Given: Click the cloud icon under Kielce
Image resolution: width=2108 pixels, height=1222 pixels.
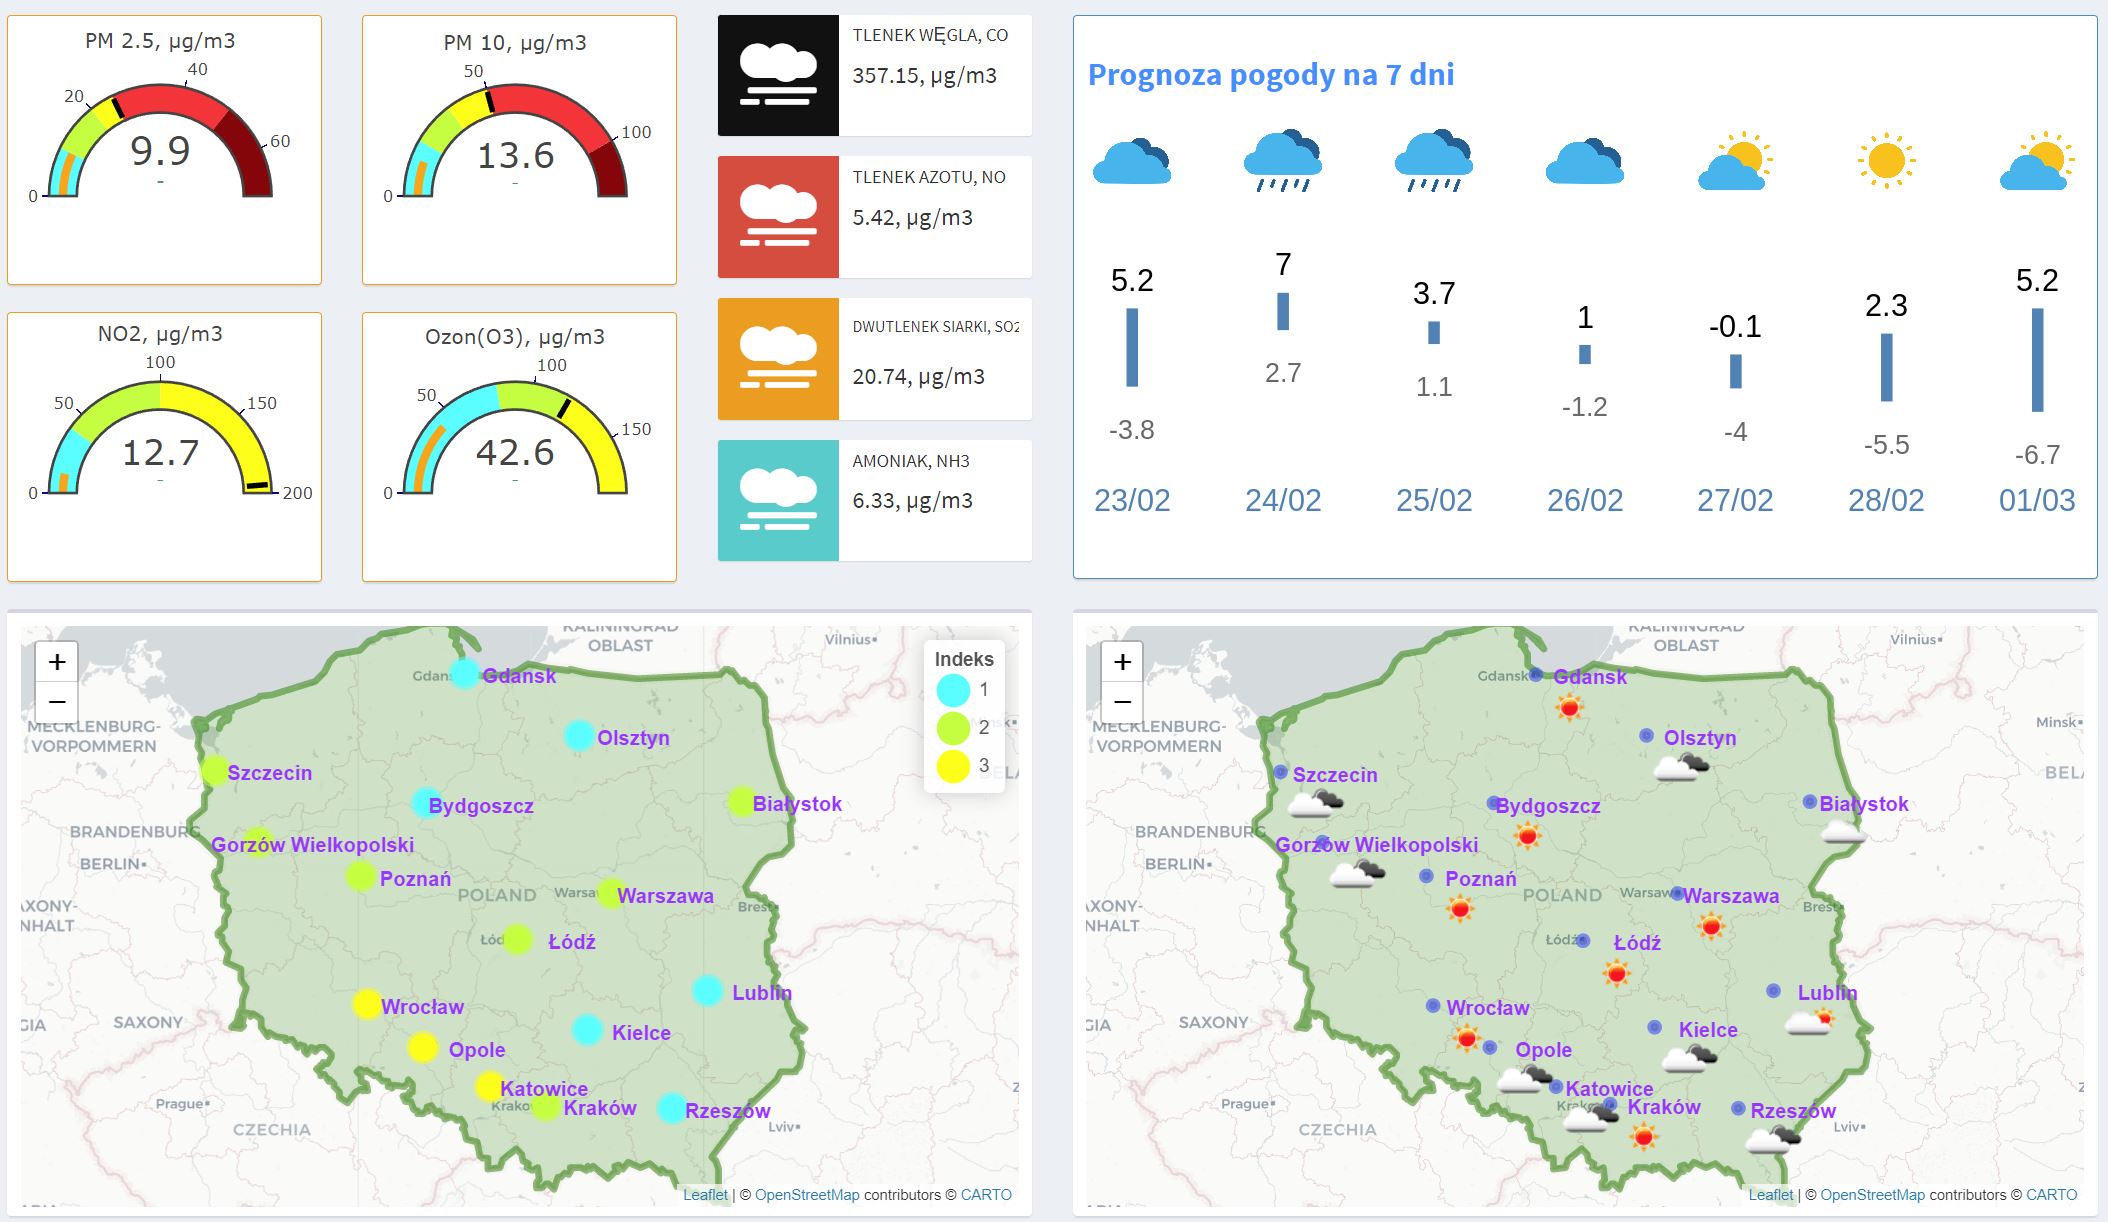Looking at the screenshot, I should [x=1689, y=1058].
